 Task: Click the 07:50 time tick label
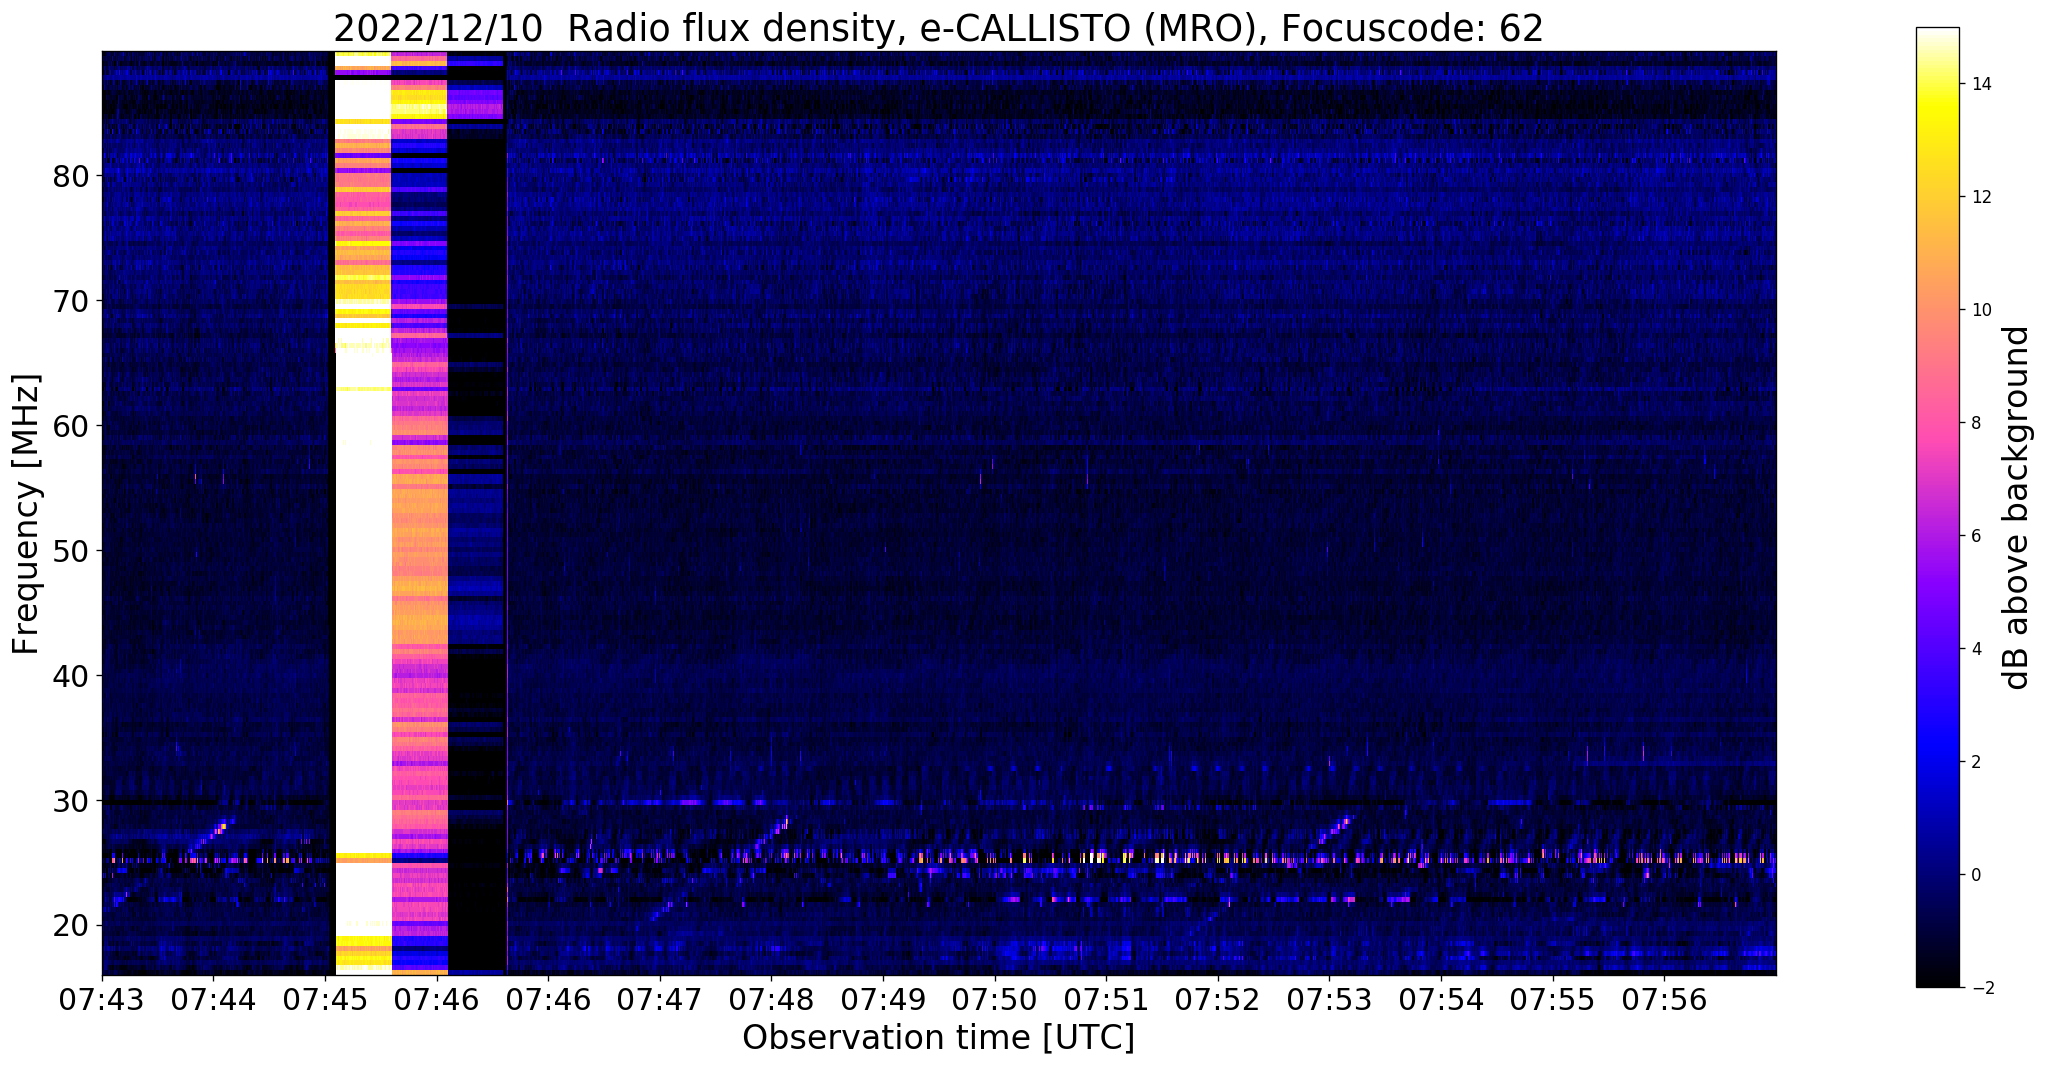click(995, 998)
